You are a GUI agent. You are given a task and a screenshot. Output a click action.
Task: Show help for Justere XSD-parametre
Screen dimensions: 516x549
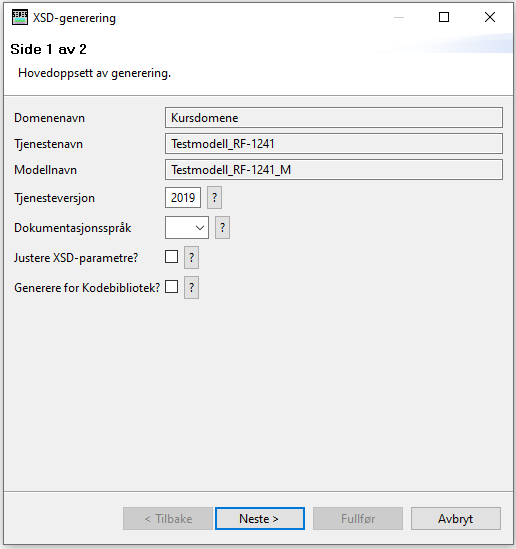pos(191,258)
